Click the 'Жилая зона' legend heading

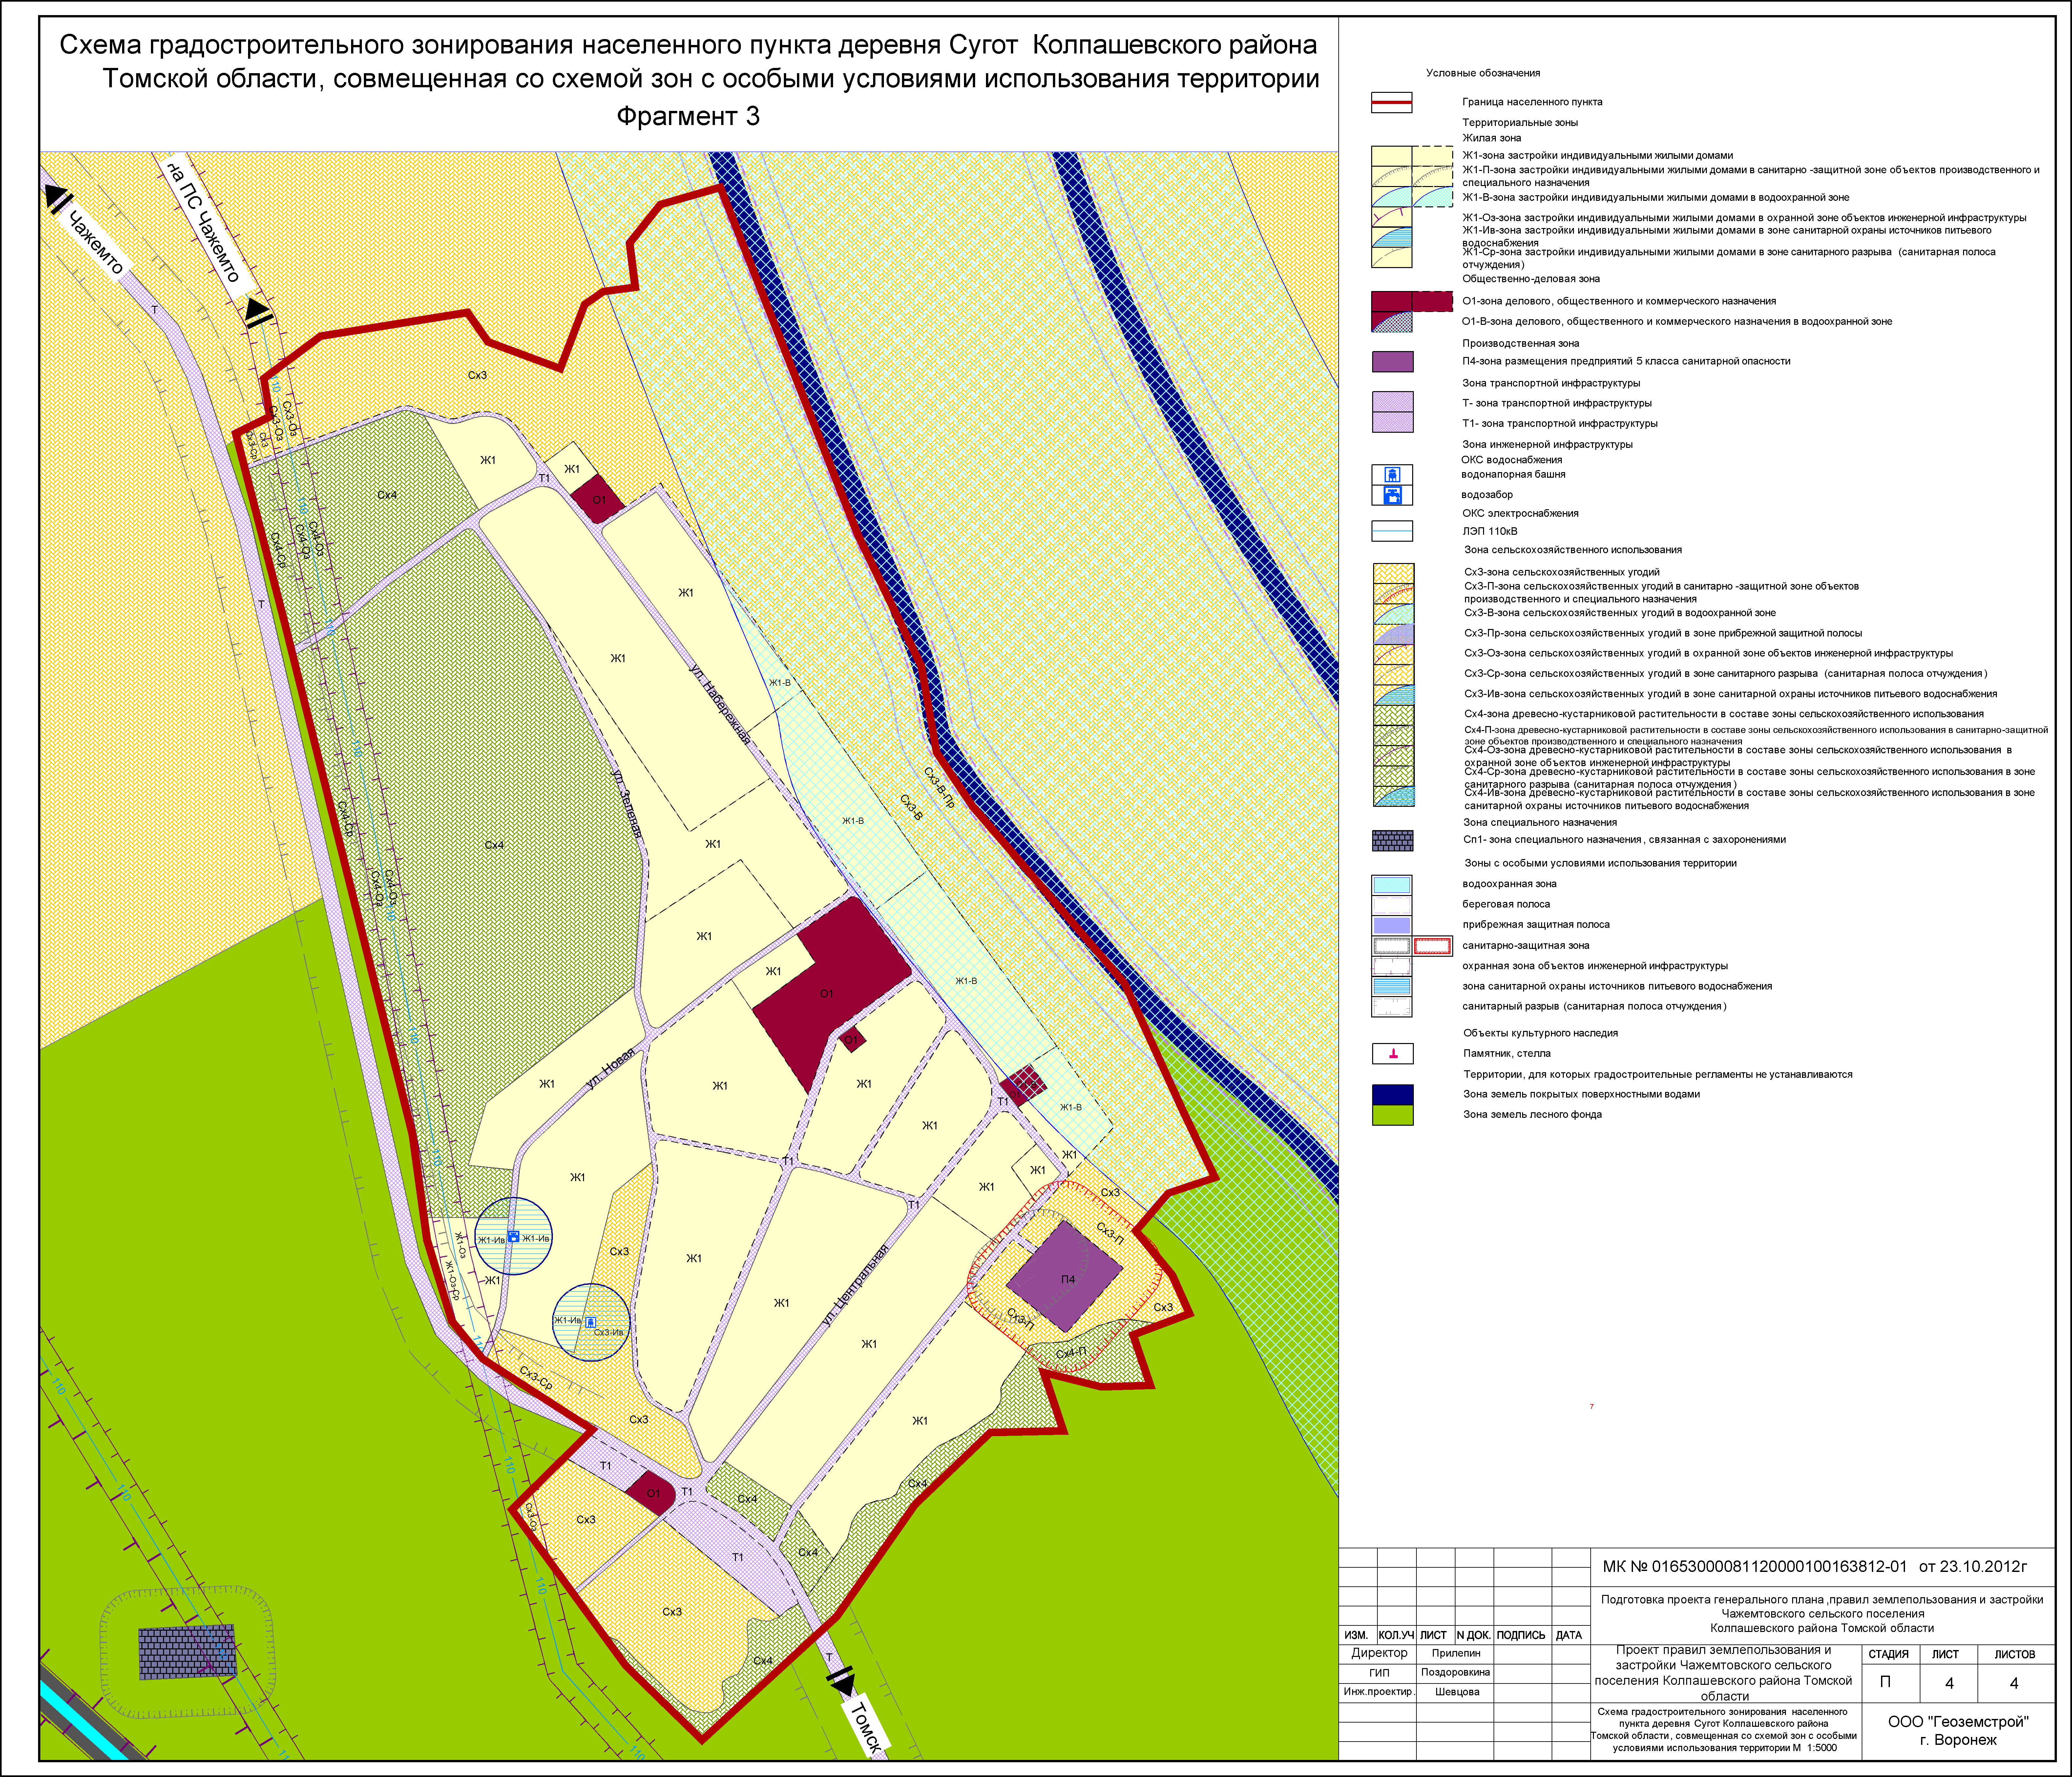(x=1492, y=138)
